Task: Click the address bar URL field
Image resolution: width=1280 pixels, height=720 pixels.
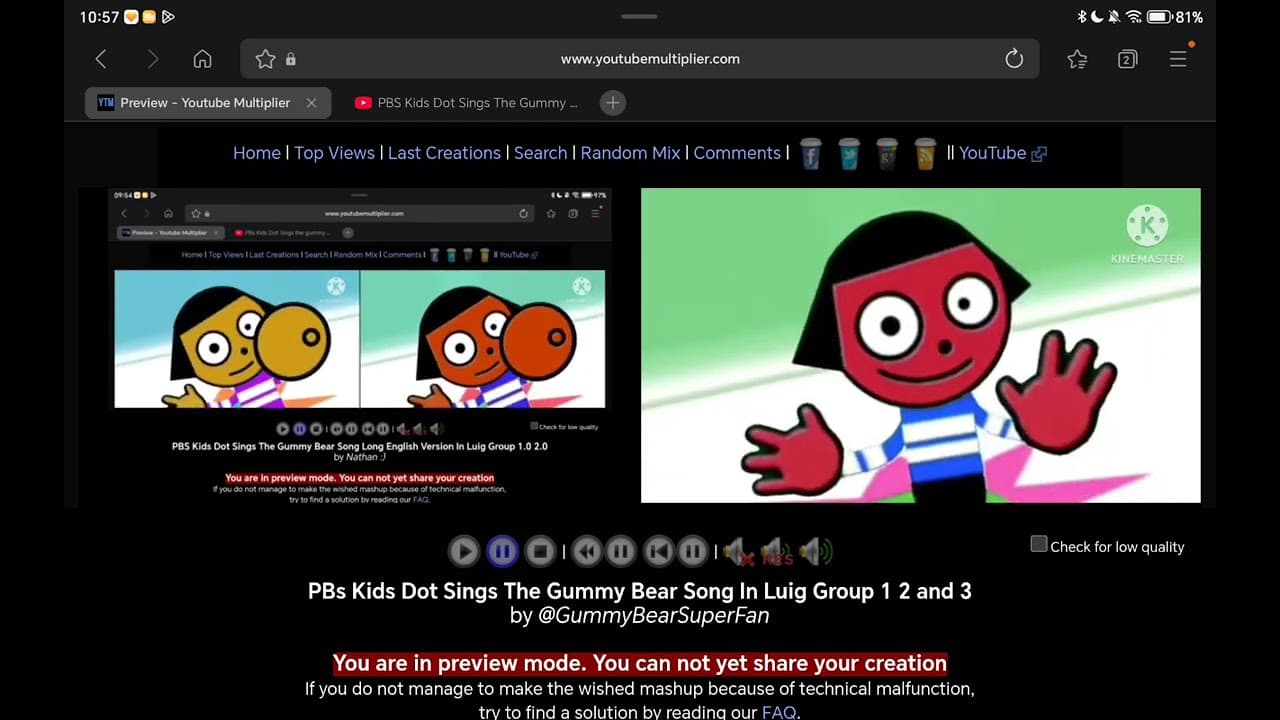Action: (x=640, y=59)
